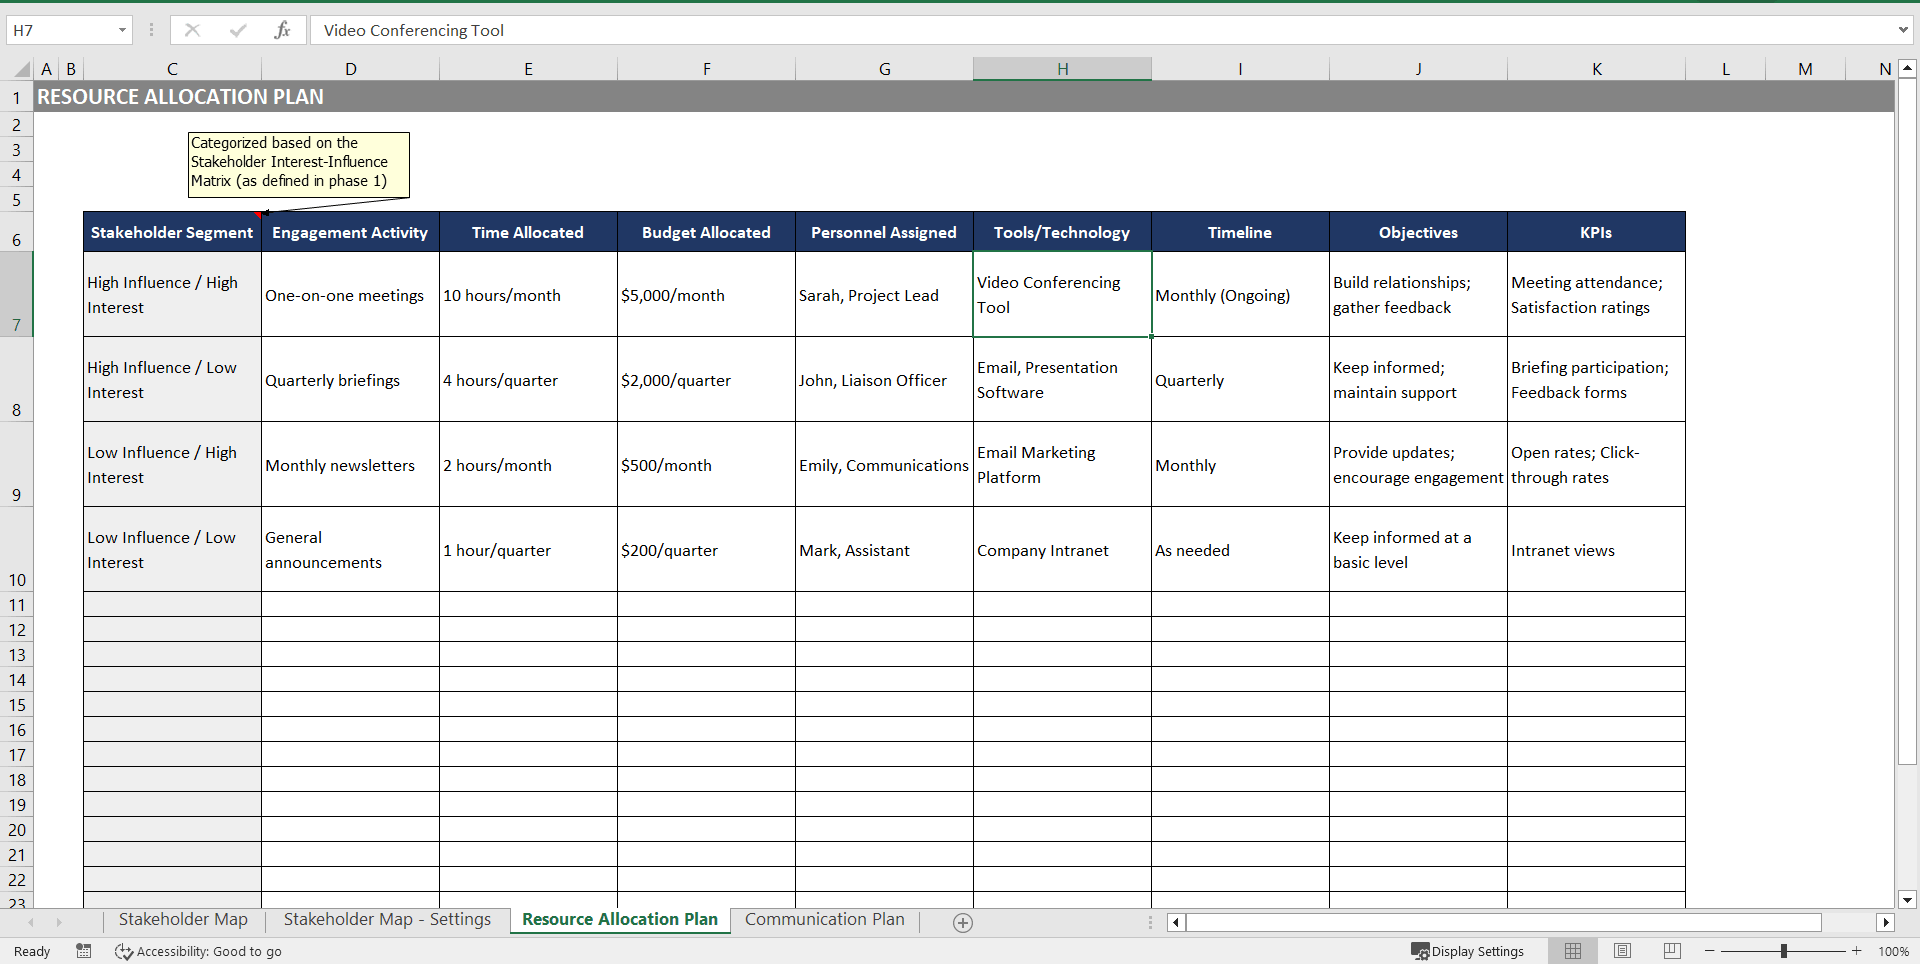Click the Engagement Activity header cell
Screen dimensions: 1920x966
350,232
